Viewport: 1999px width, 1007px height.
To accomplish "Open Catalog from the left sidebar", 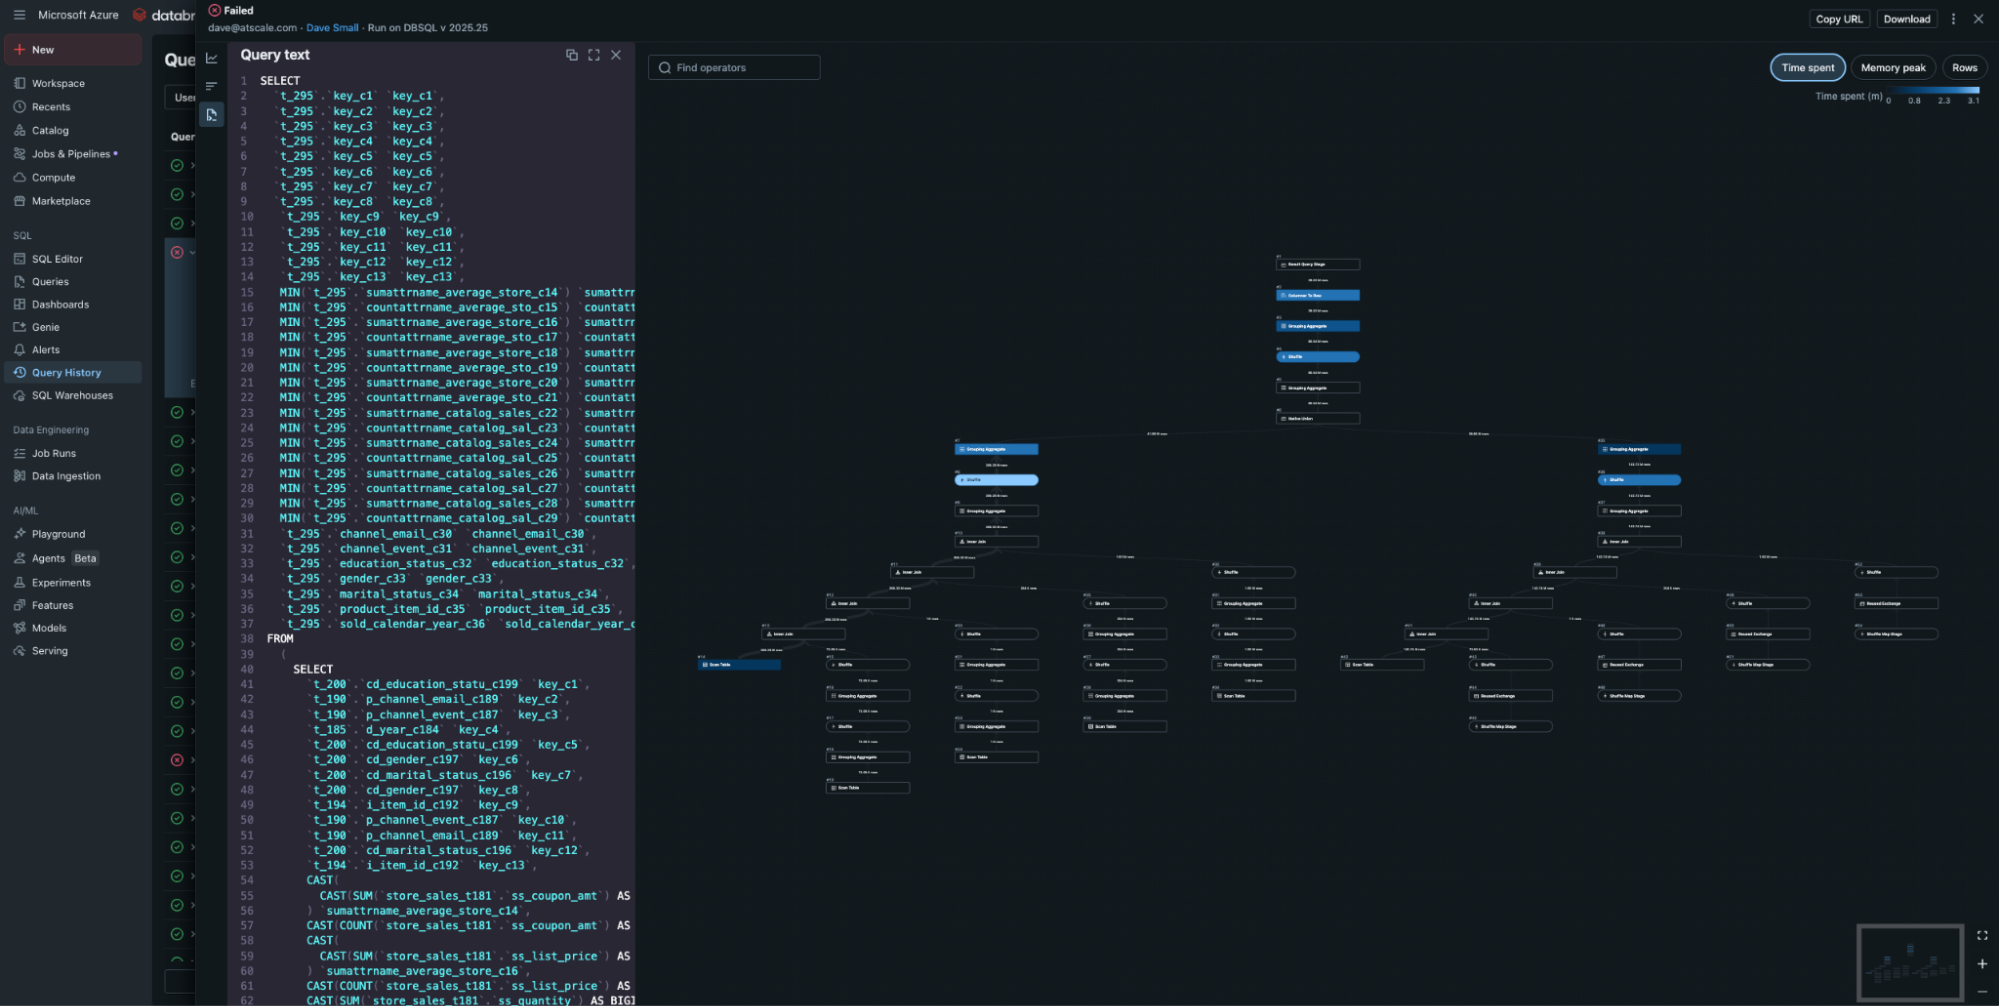I will point(48,130).
